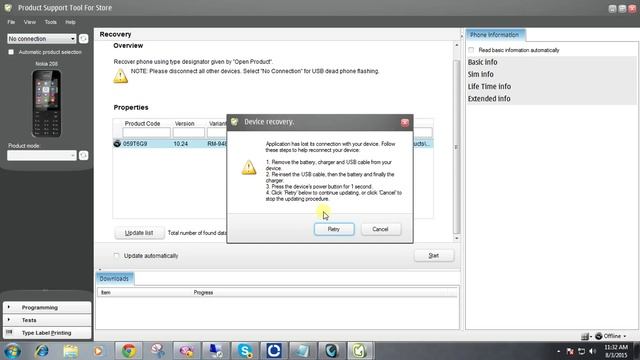Open the File menu
The image size is (640, 360).
11,22
